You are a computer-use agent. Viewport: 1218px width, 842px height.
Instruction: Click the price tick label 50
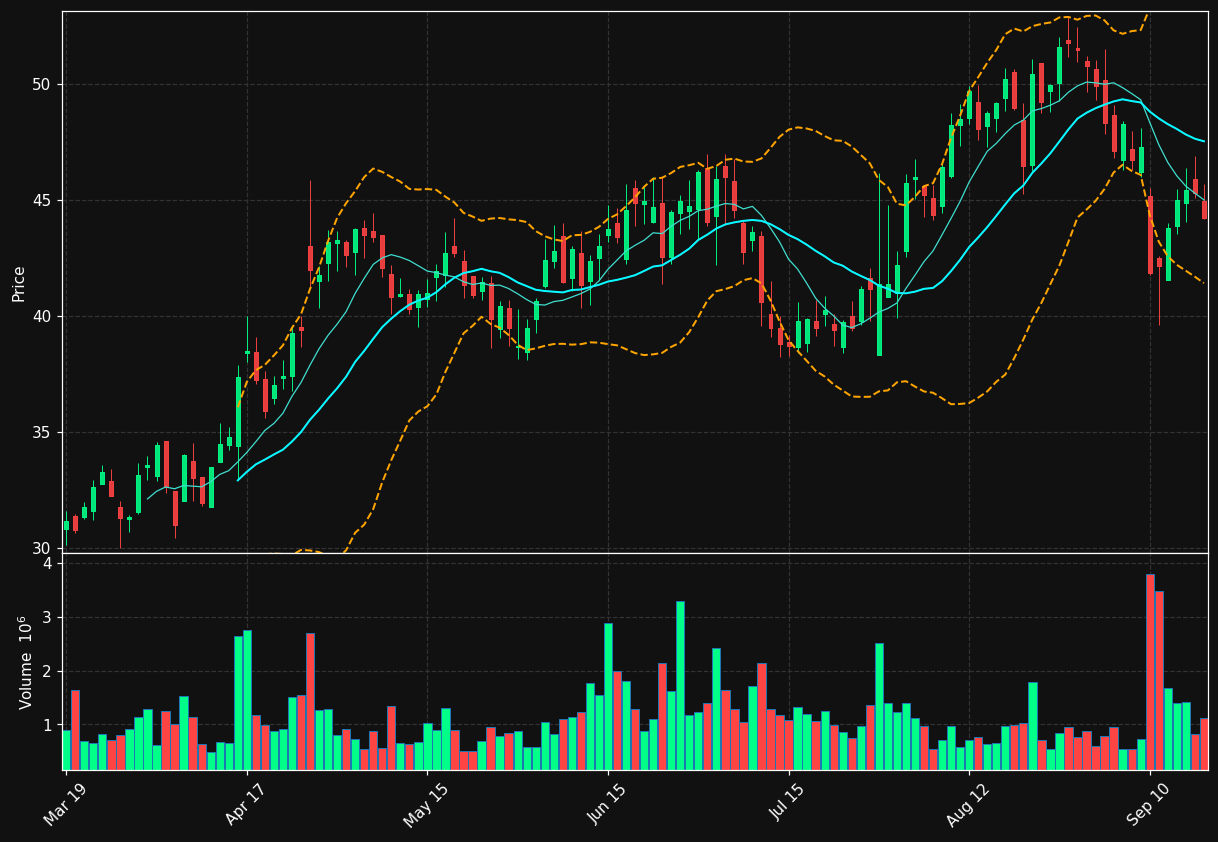tap(40, 84)
